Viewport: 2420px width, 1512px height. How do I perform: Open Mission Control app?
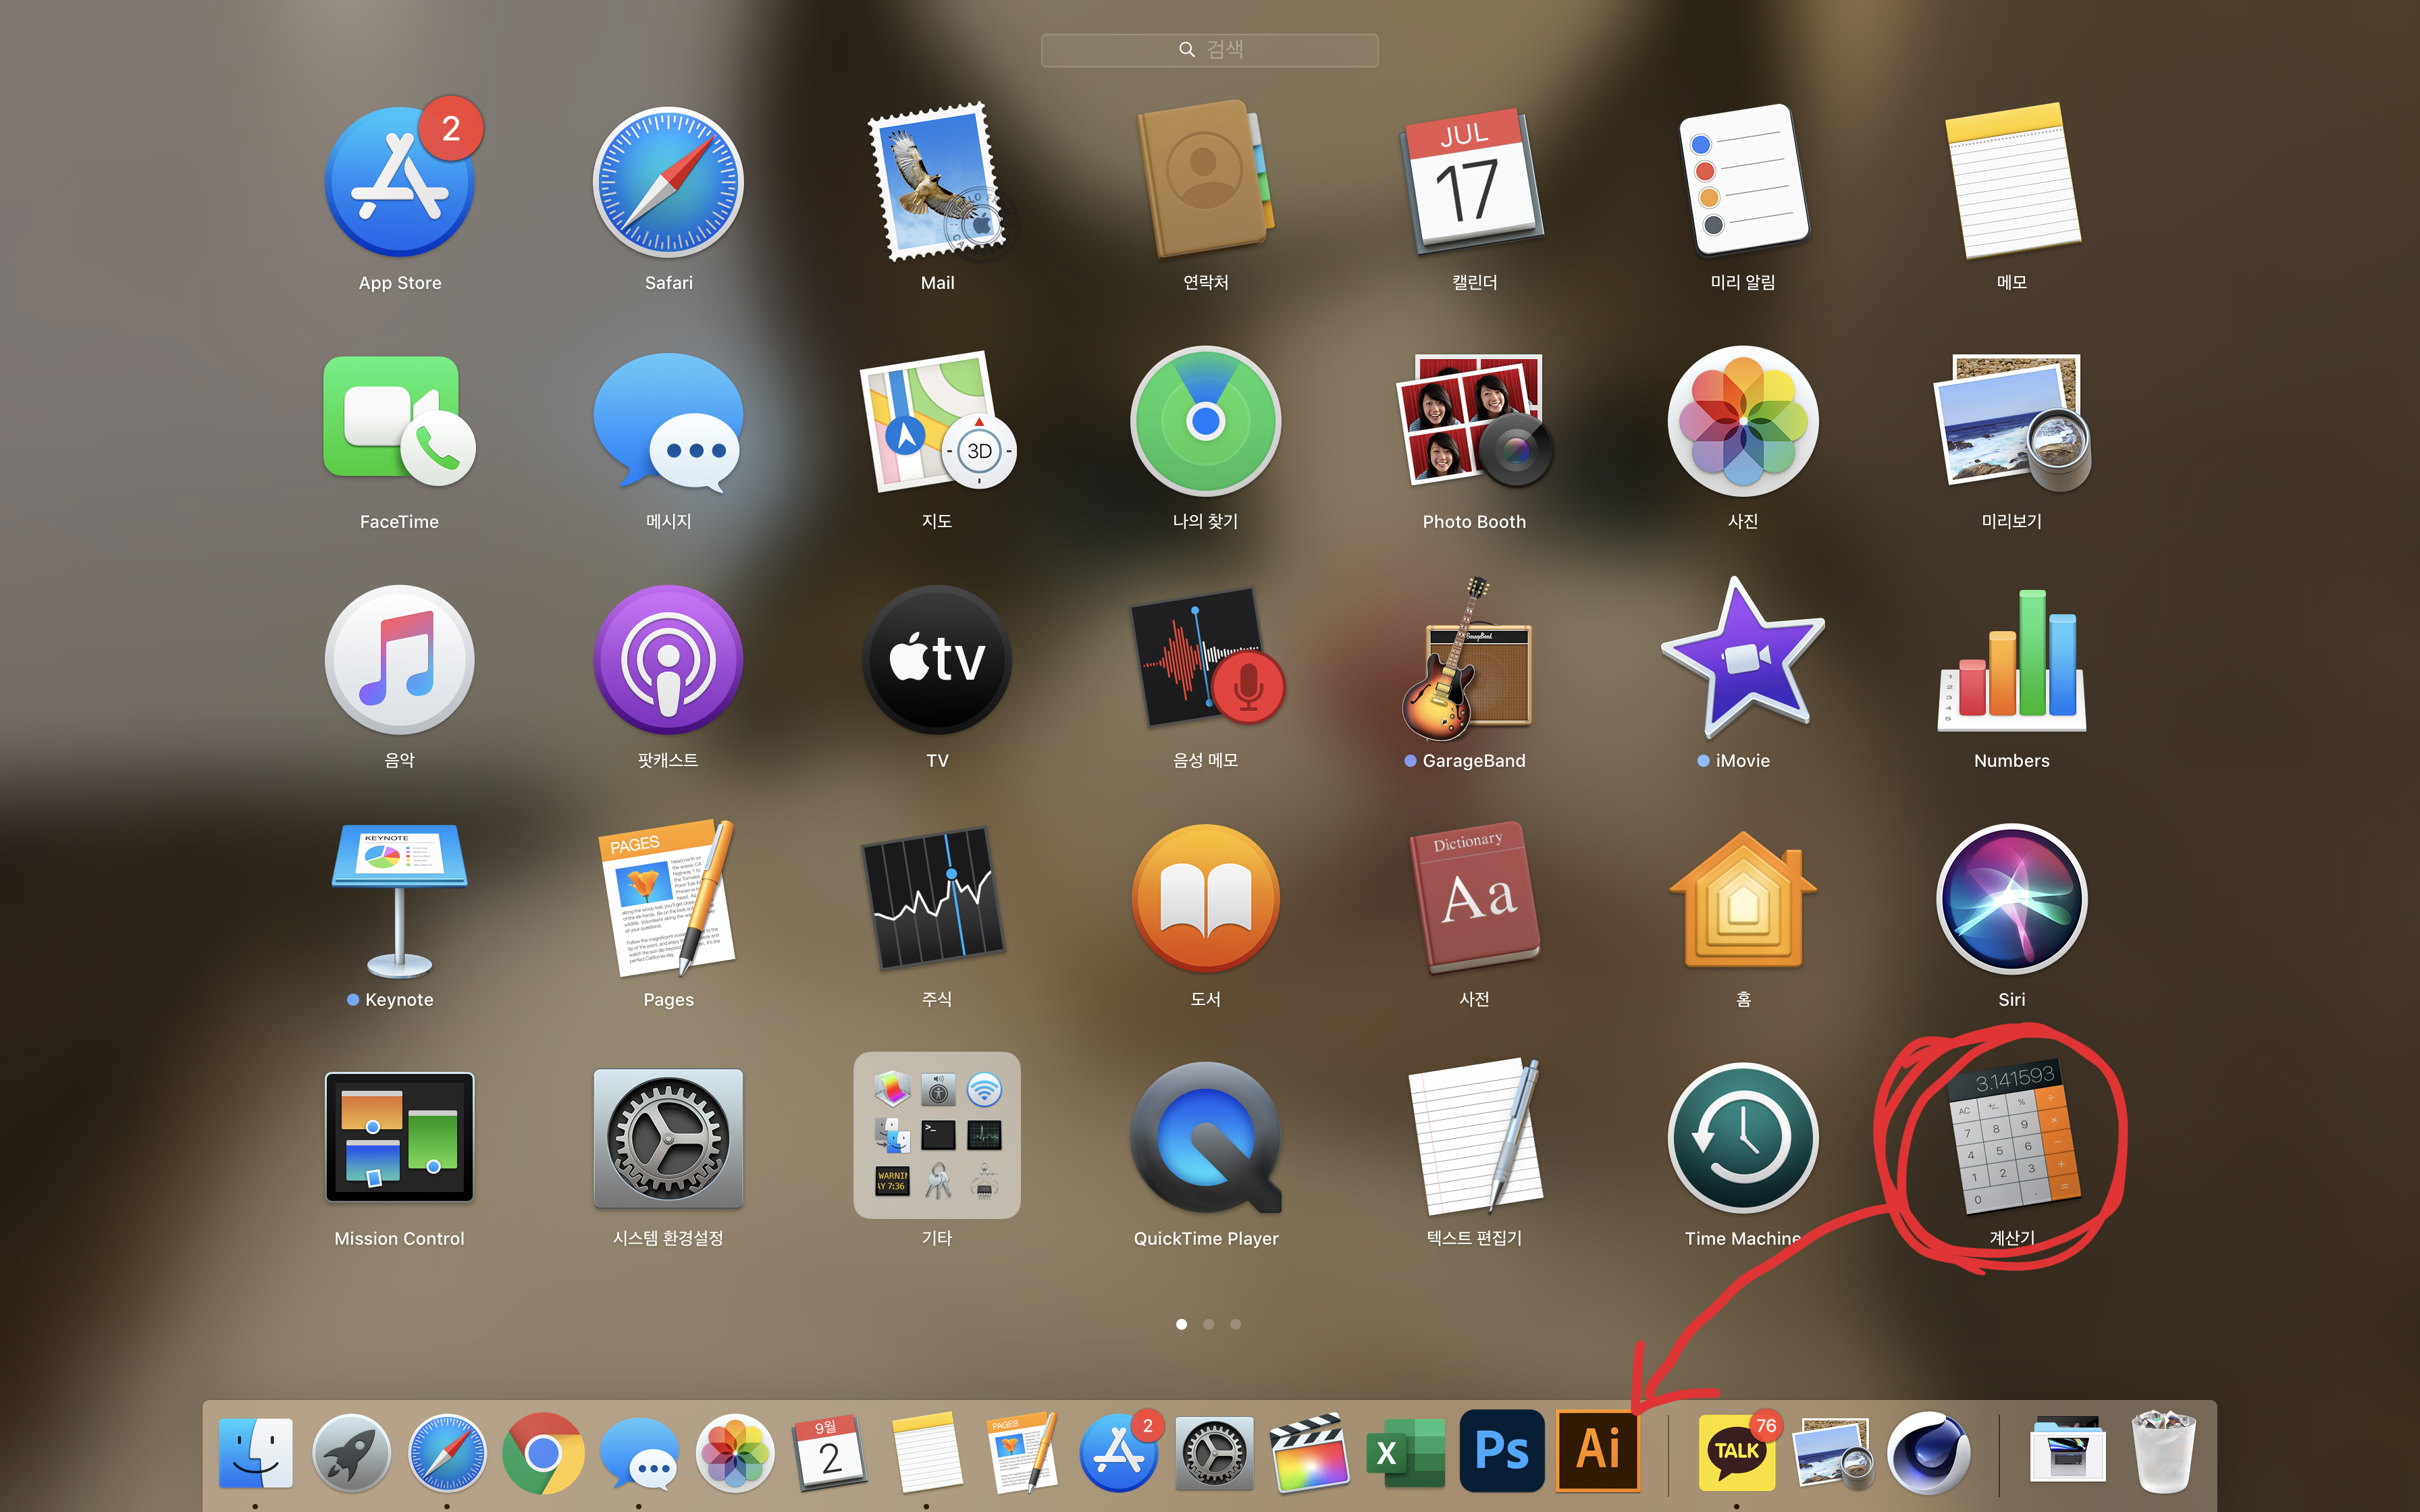[x=399, y=1138]
